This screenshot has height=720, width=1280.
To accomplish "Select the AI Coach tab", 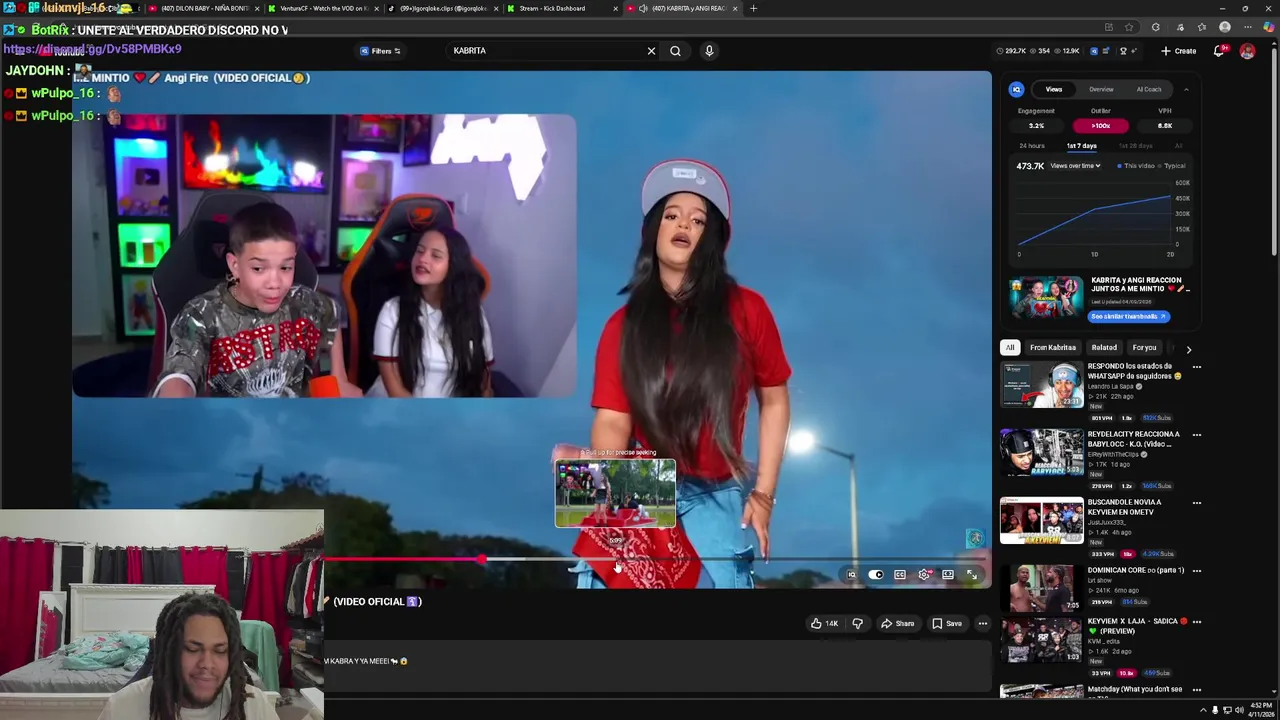I will 1149,89.
